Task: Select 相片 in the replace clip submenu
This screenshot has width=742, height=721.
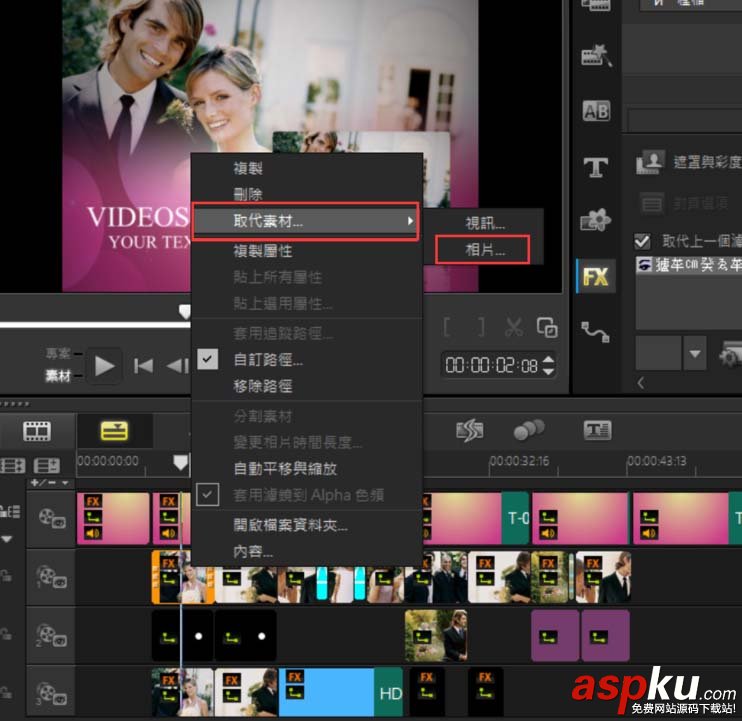Action: click(x=486, y=249)
